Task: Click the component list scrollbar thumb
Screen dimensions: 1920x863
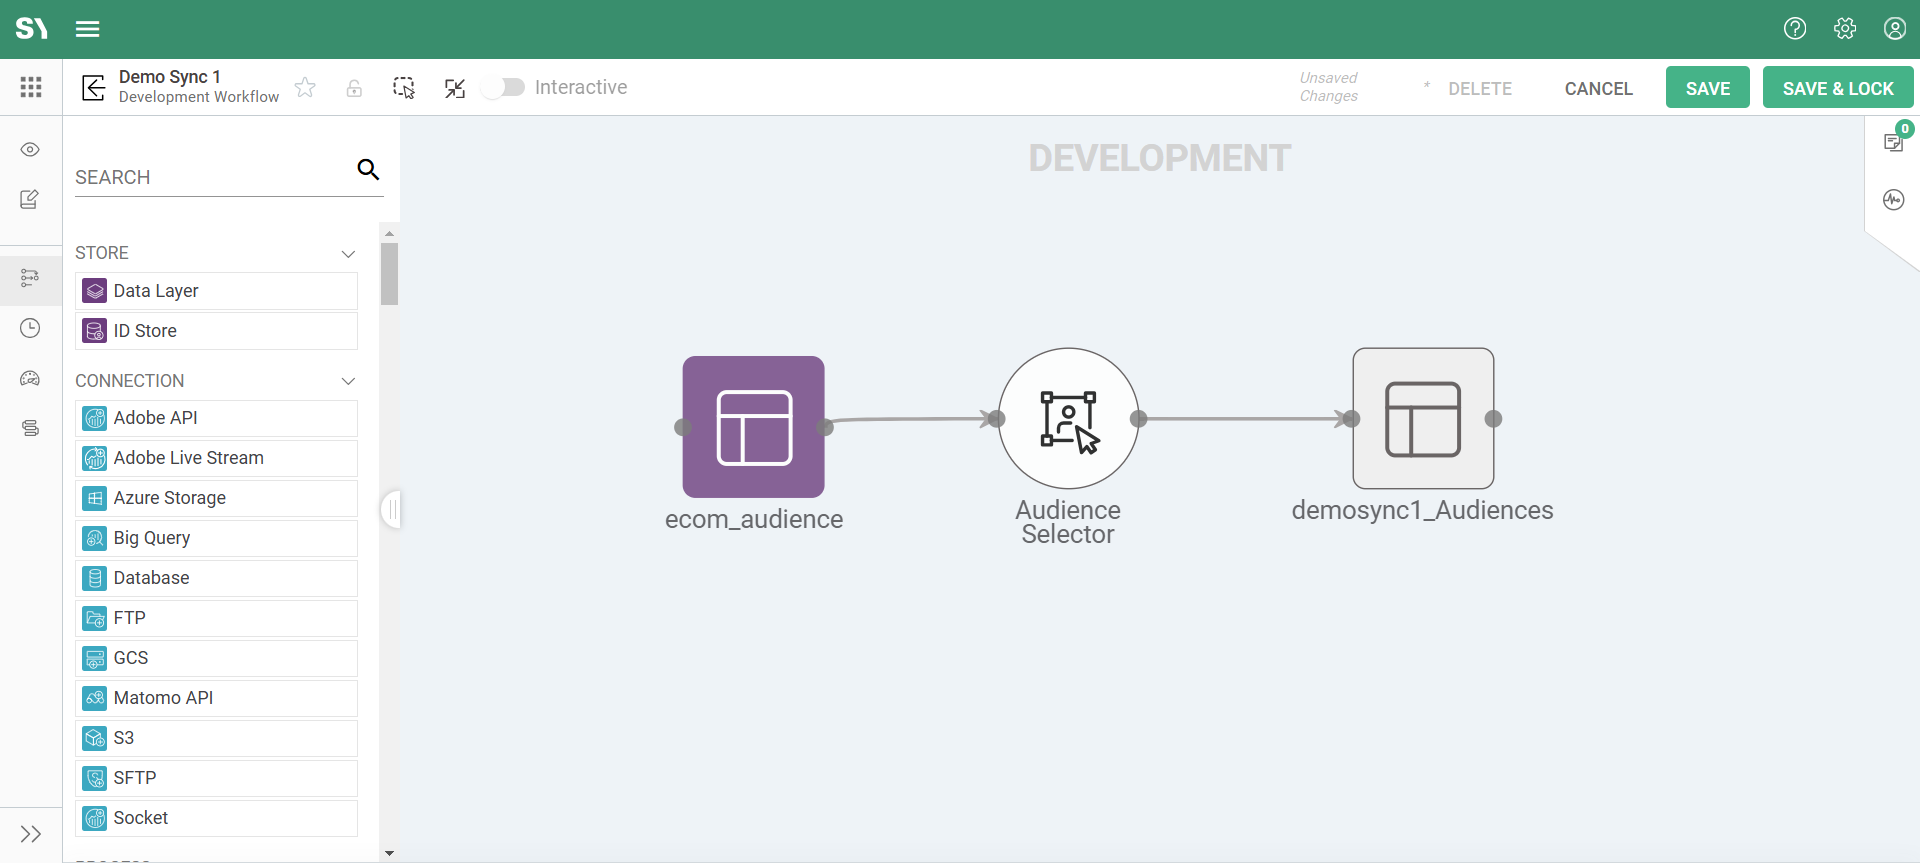Action: click(389, 273)
